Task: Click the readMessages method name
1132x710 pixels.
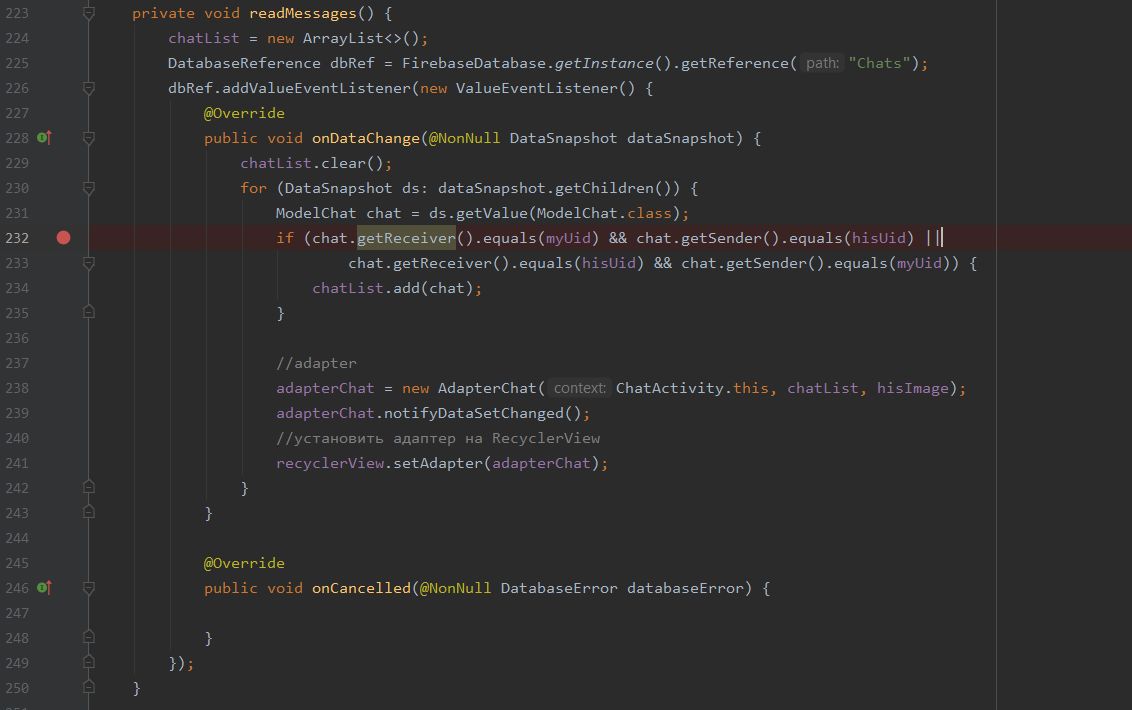Action: point(302,13)
